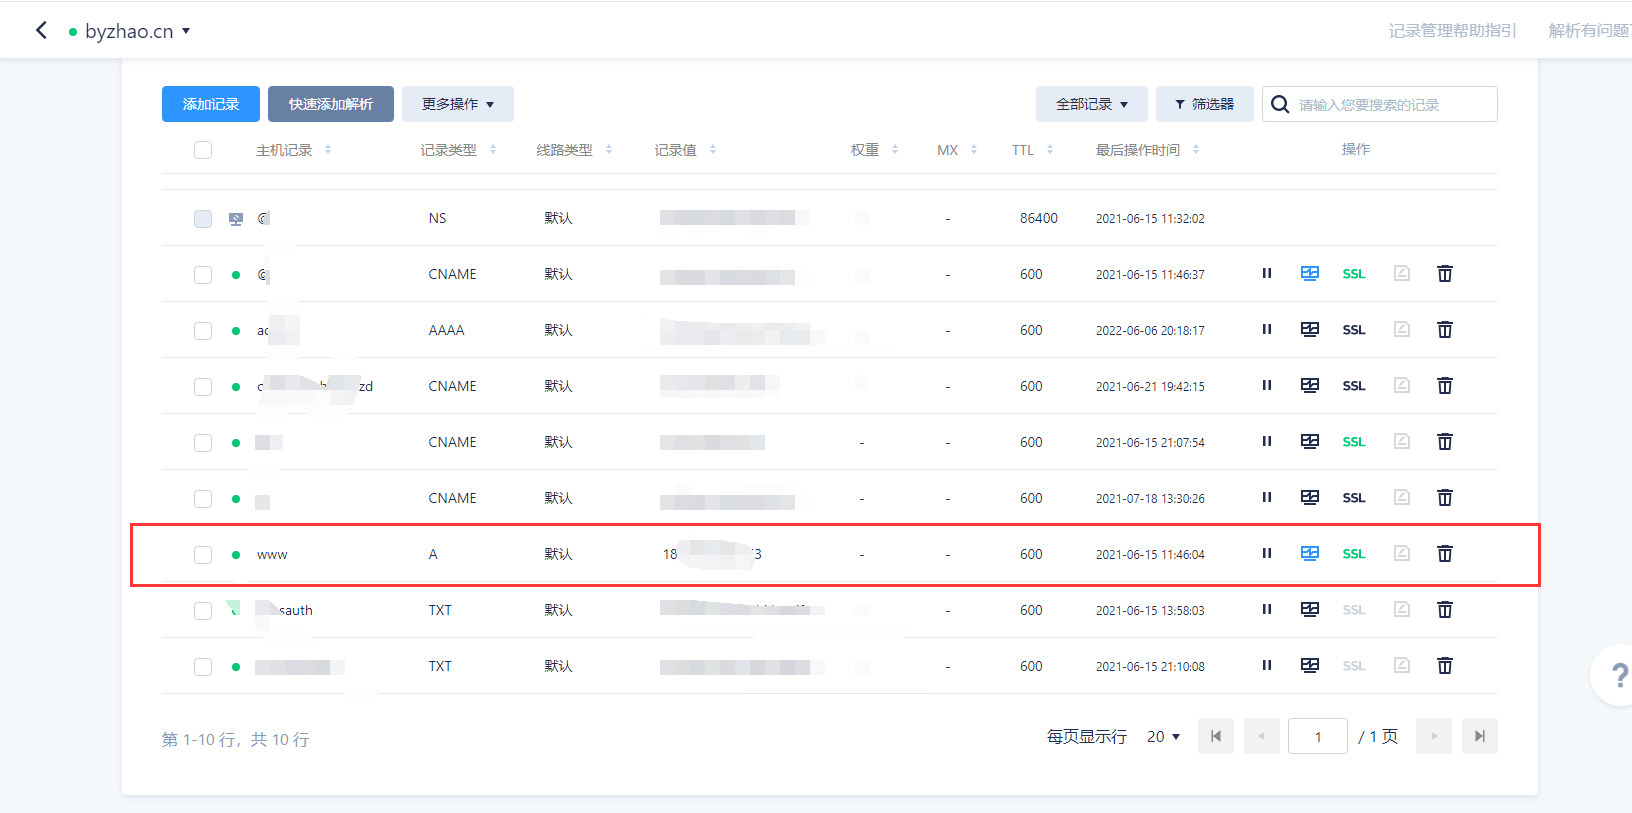Click the 添加记录 button
This screenshot has width=1632, height=813.
211,104
